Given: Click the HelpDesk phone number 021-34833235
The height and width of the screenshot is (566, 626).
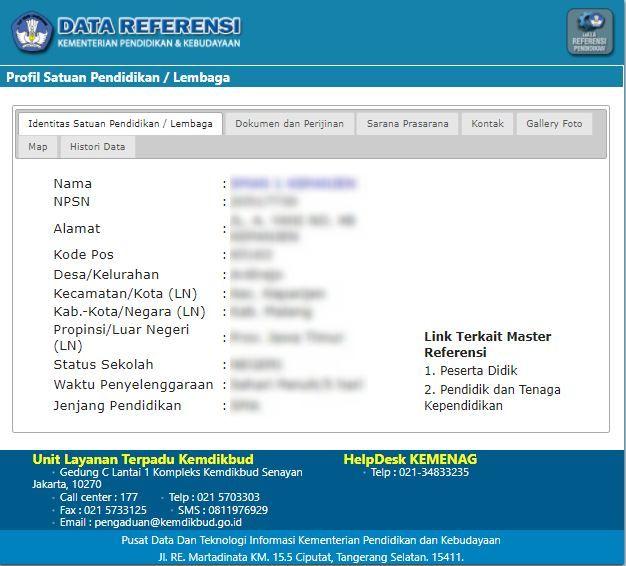Looking at the screenshot, I should [x=419, y=472].
